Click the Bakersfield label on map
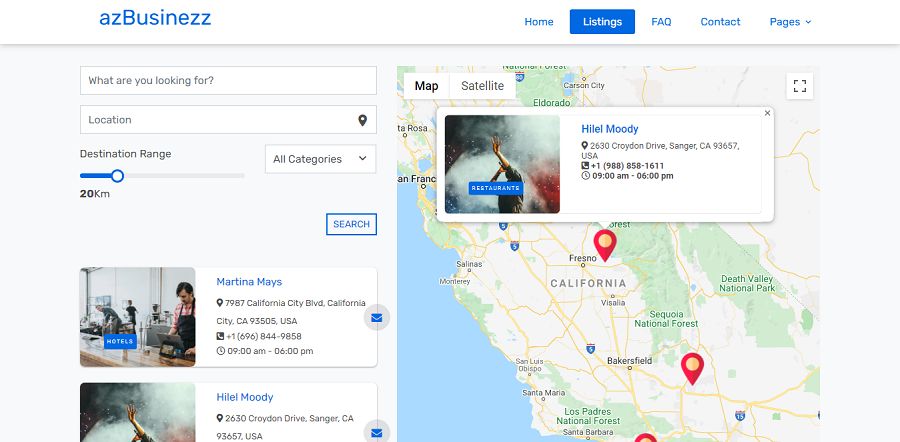Image resolution: width=900 pixels, height=442 pixels. (630, 361)
